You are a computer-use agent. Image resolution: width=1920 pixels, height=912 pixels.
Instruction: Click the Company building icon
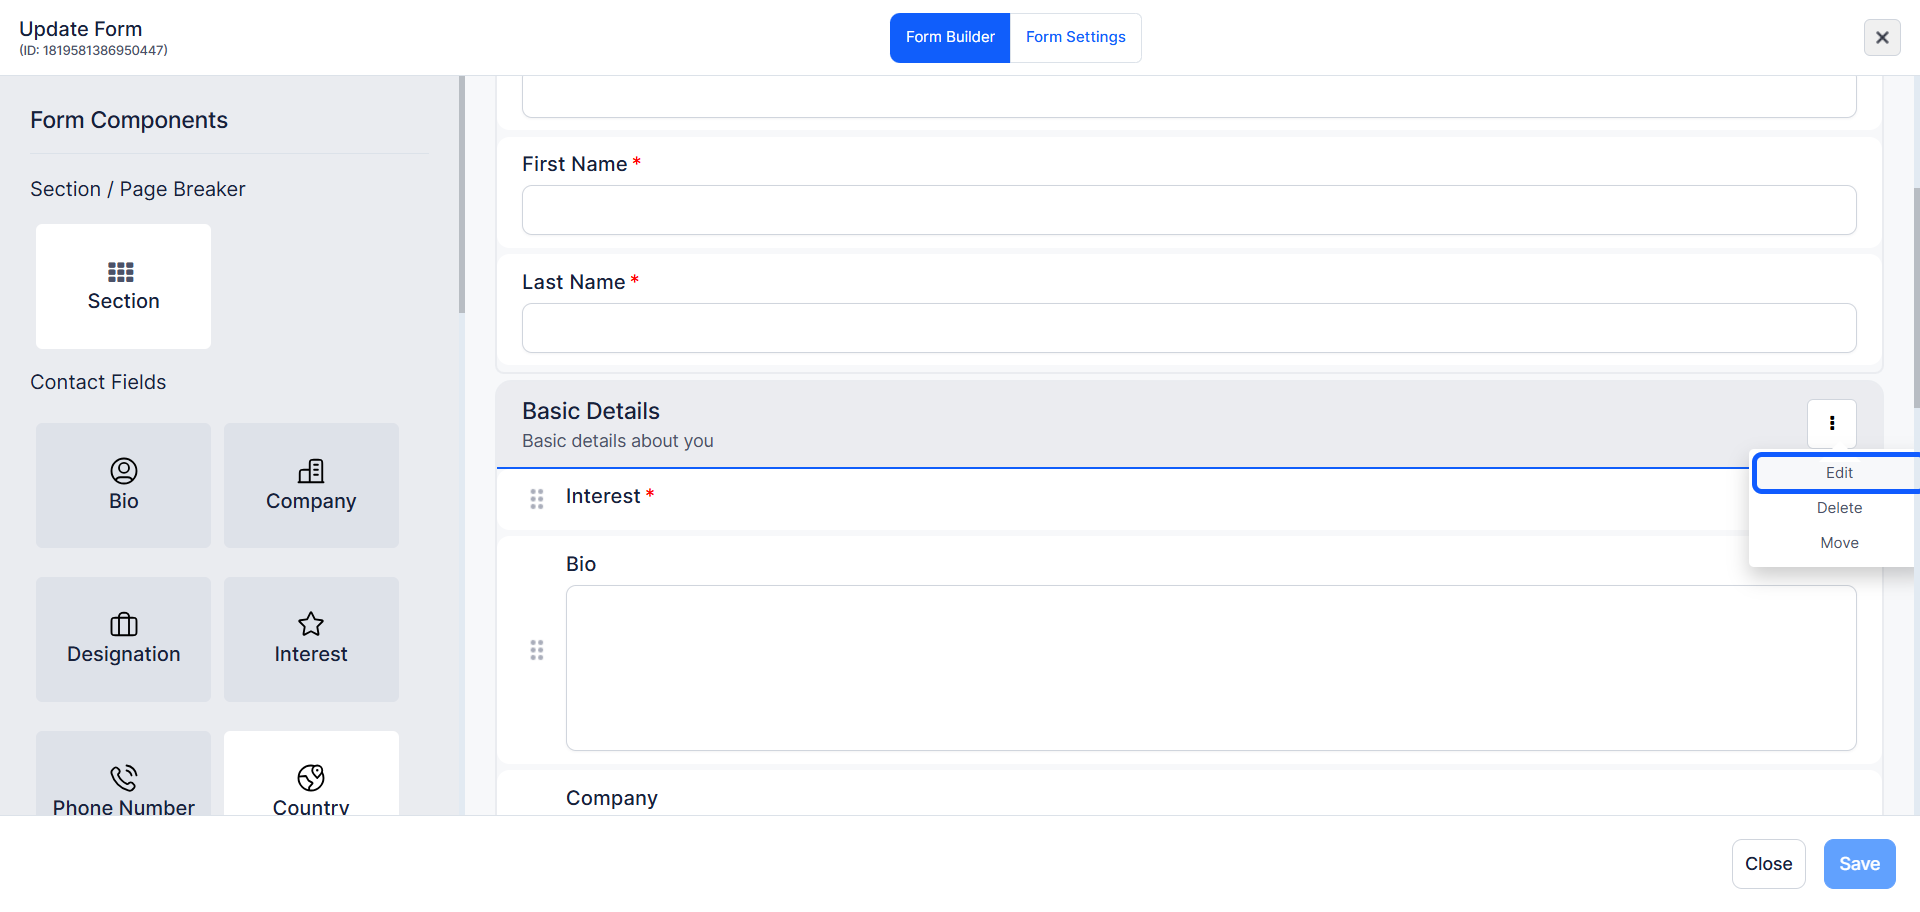[x=311, y=471]
